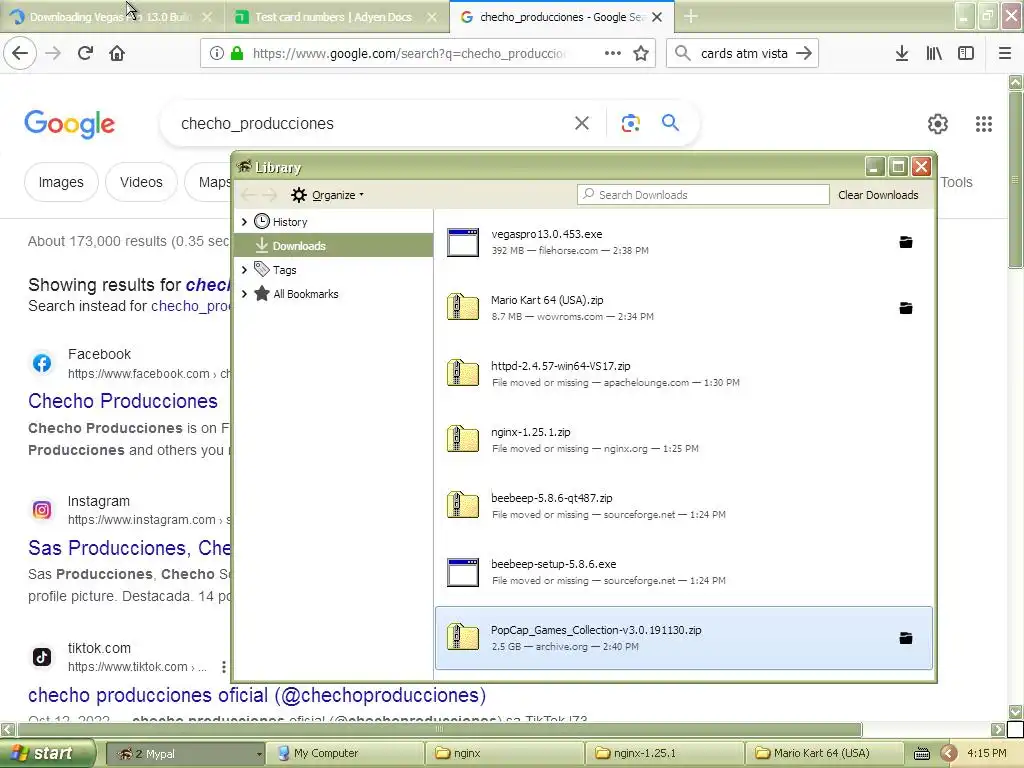Open the Downloads toolbar arrow icon

click(x=902, y=53)
